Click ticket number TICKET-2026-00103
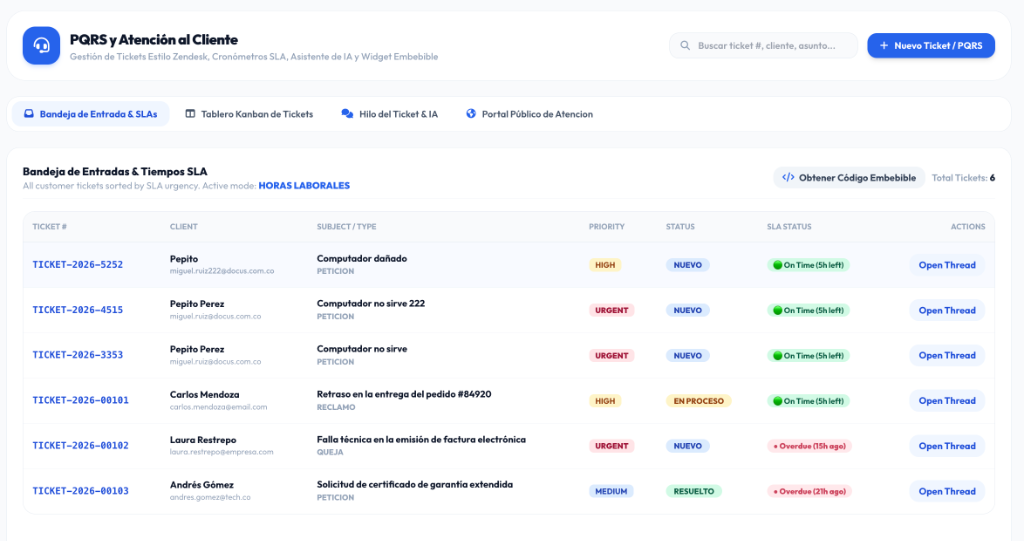Image resolution: width=1024 pixels, height=541 pixels. [80, 491]
